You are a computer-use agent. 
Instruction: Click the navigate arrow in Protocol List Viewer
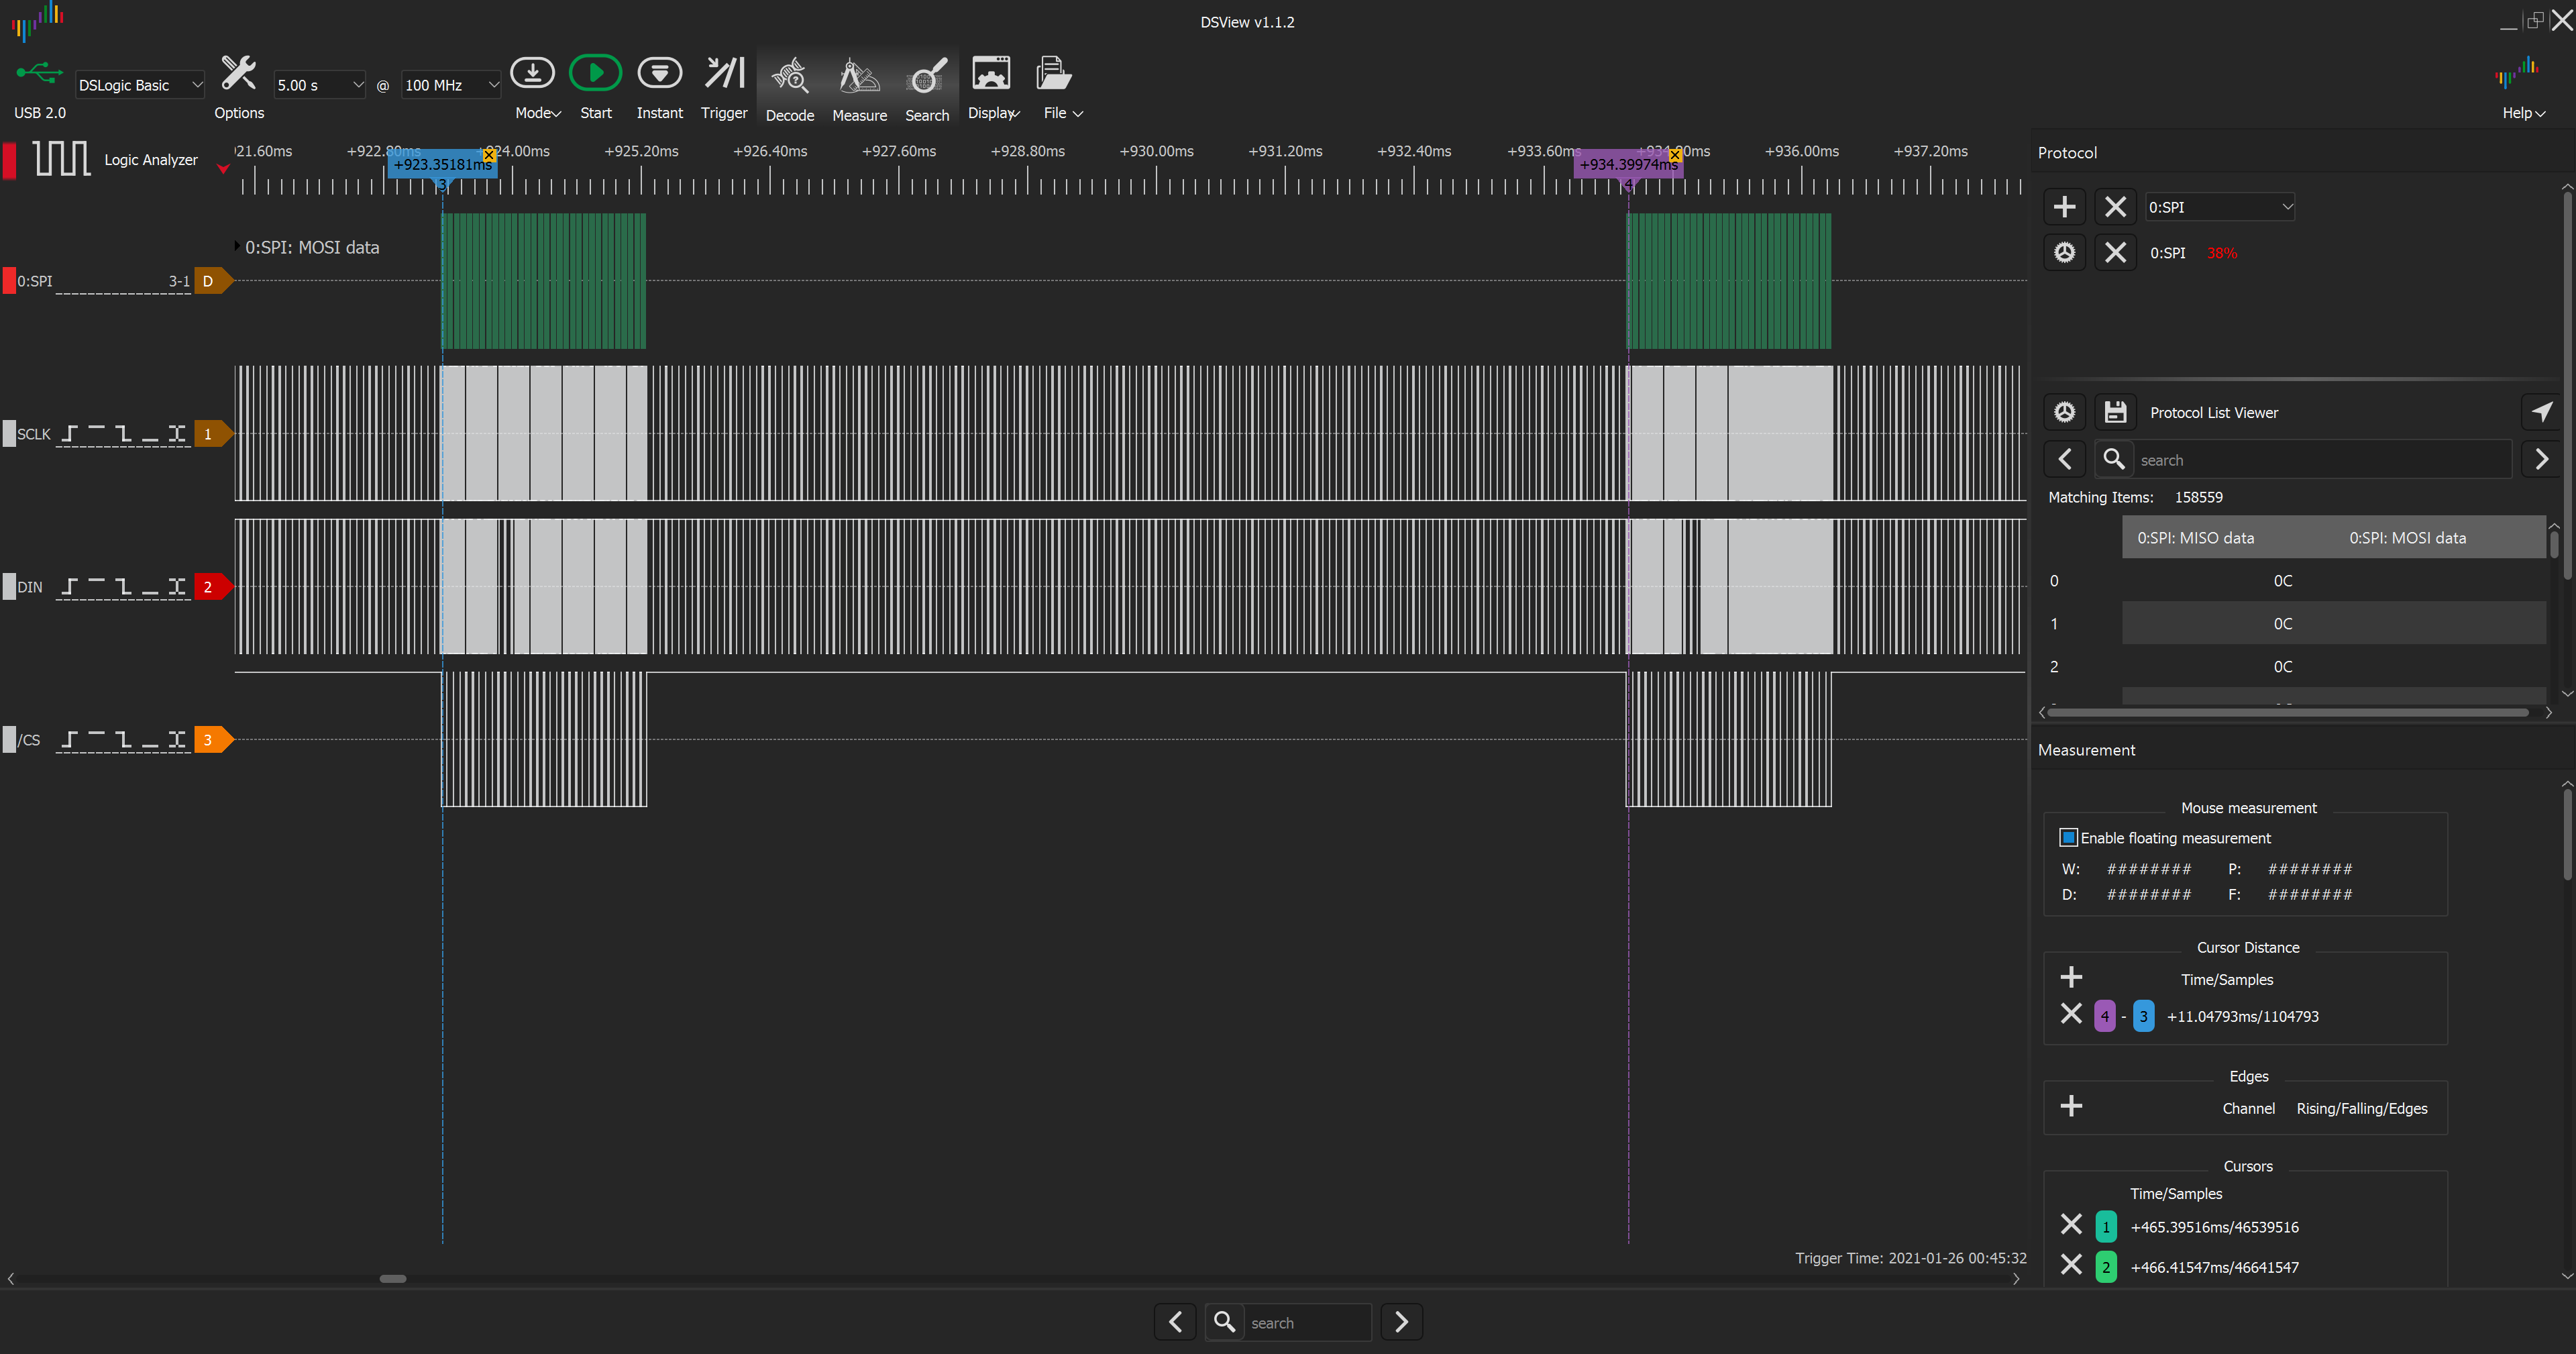[2541, 412]
